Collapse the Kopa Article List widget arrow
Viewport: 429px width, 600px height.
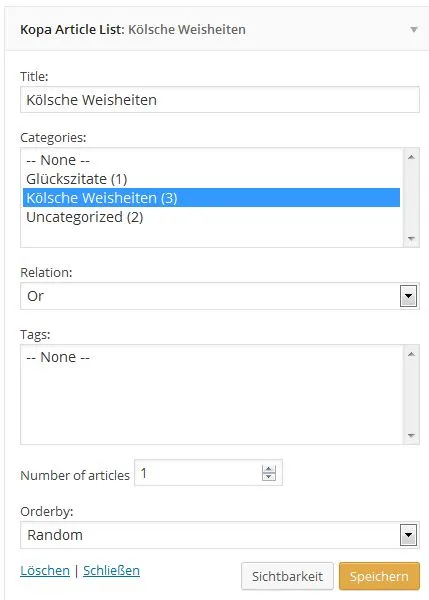pyautogui.click(x=413, y=29)
